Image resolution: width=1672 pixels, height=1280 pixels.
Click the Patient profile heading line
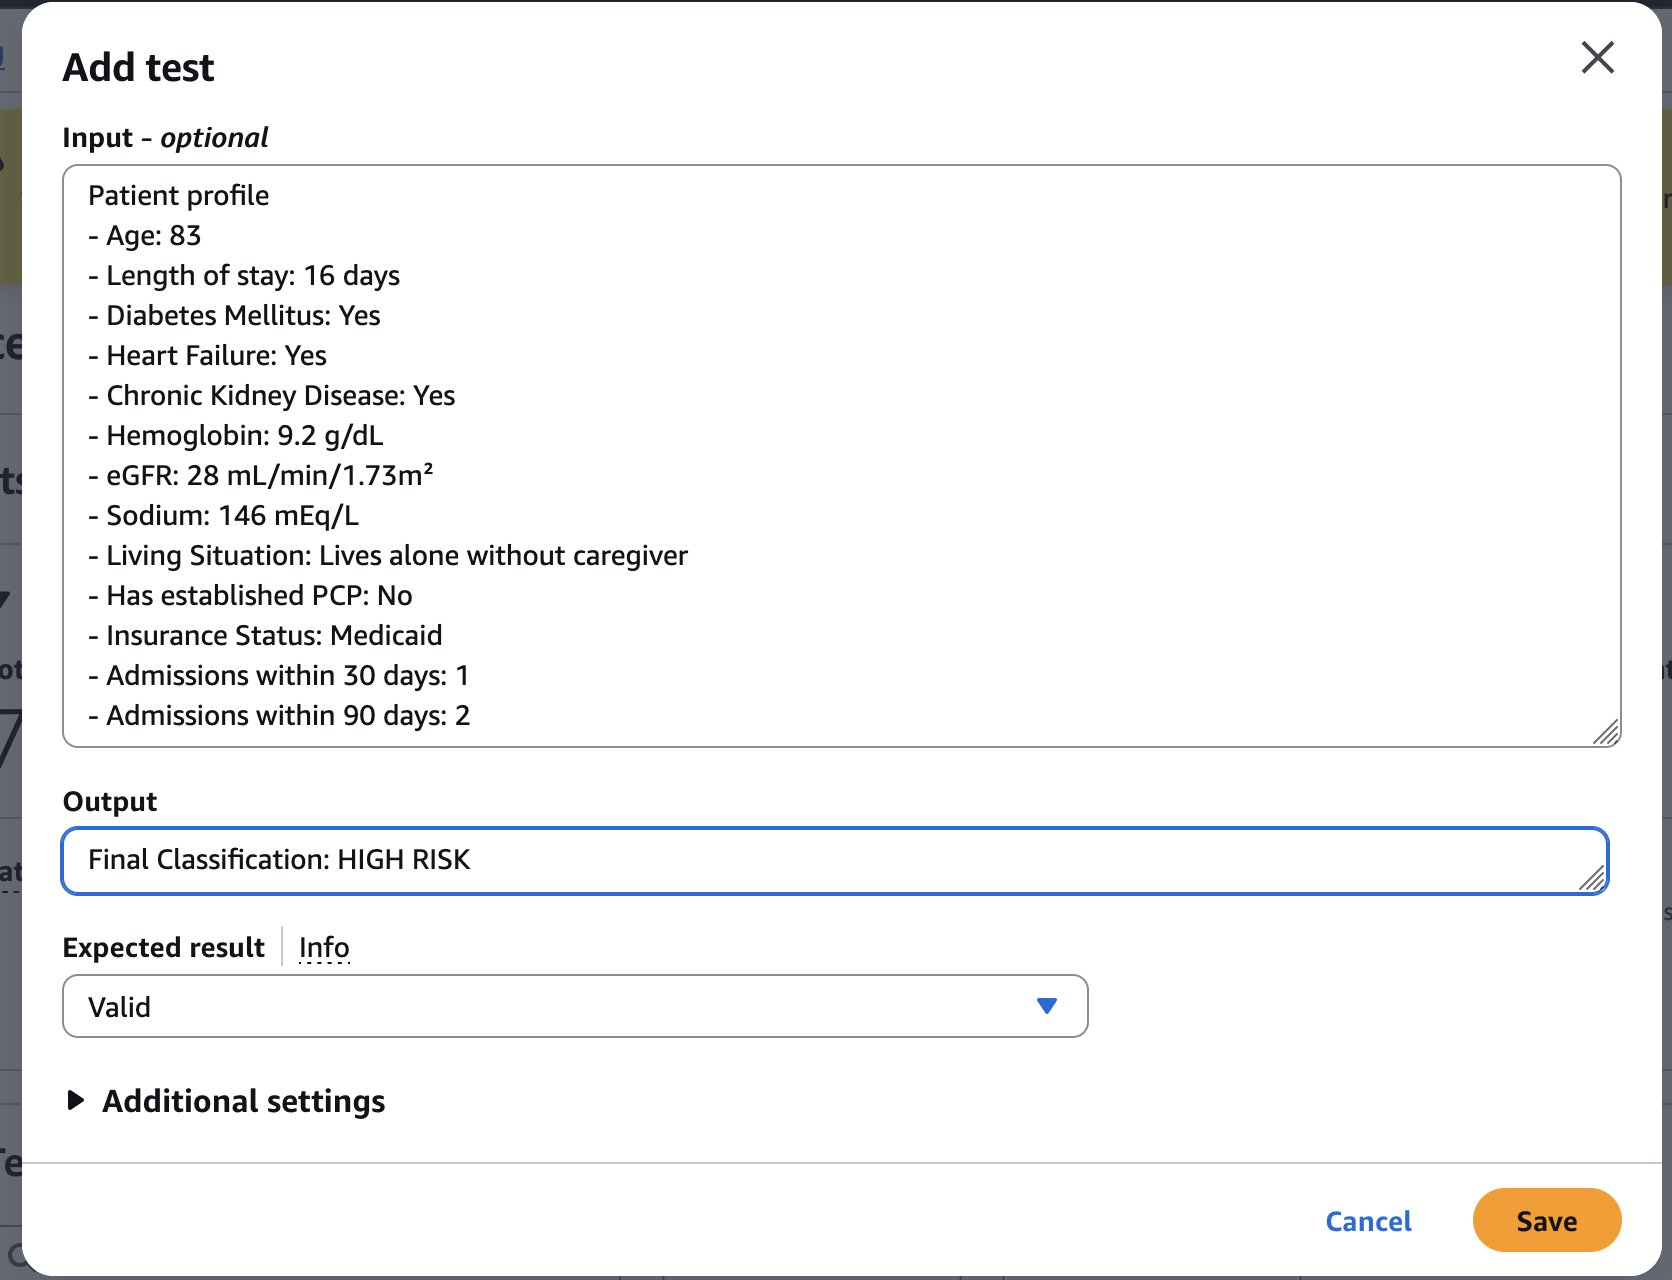coord(178,196)
